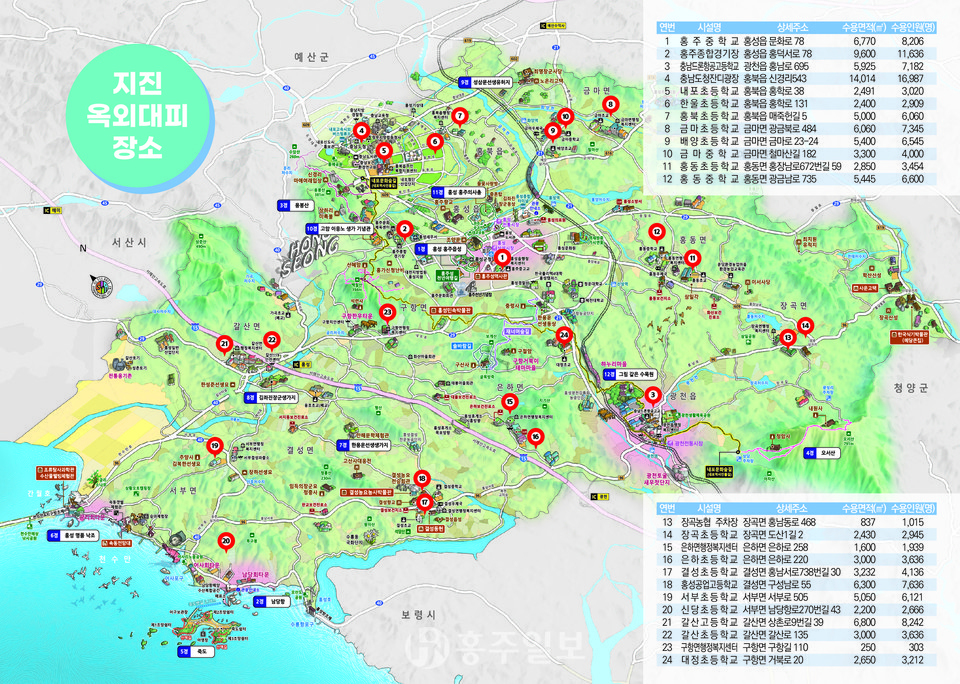Select red pin number 23
Screen dimensions: 960x684
point(387,311)
